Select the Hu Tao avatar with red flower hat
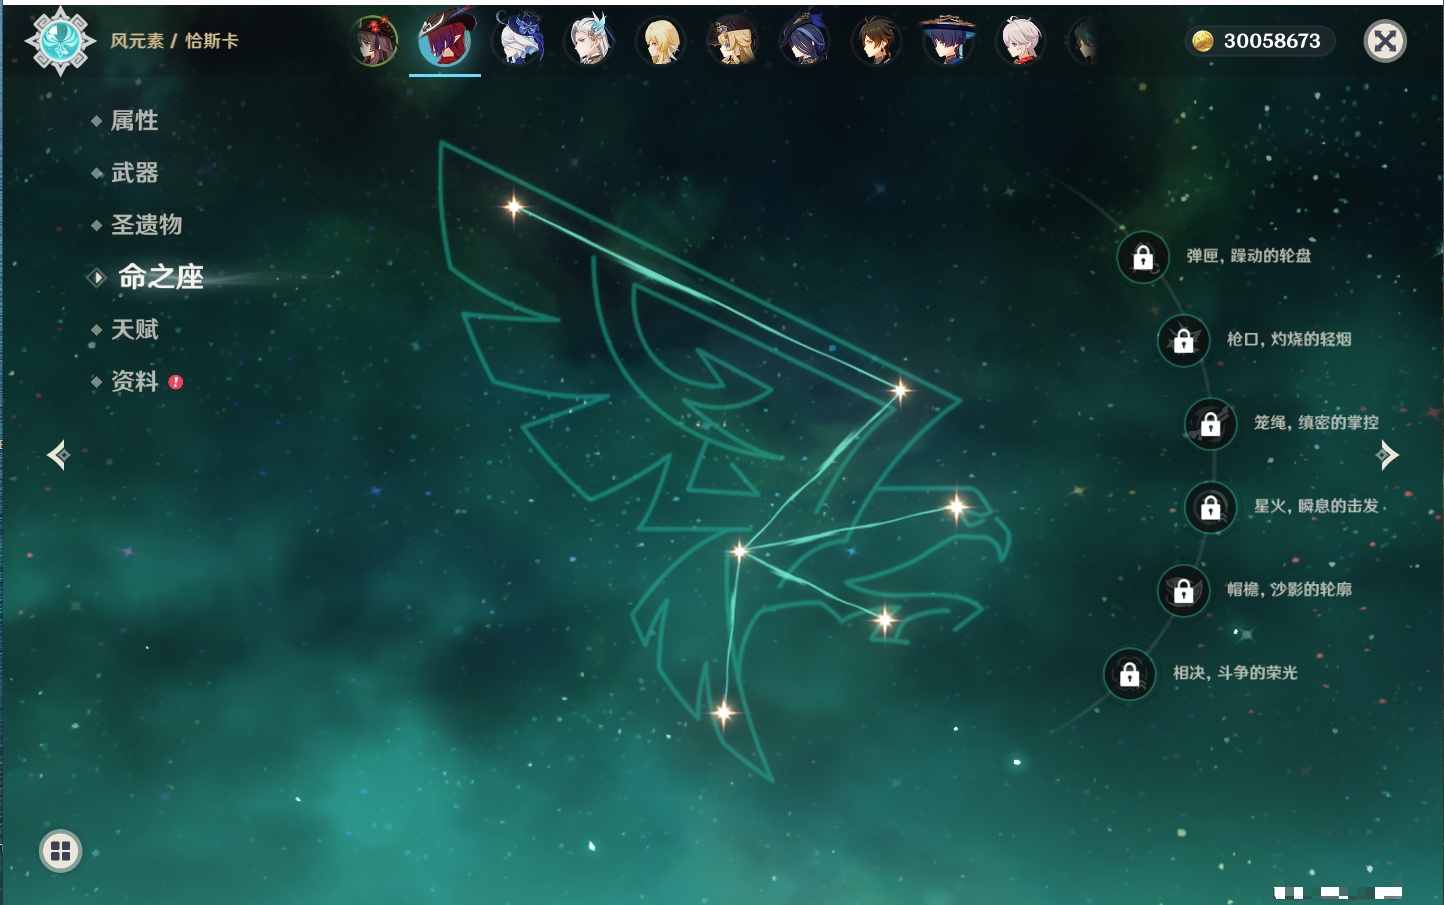The width and height of the screenshot is (1444, 905). 374,41
